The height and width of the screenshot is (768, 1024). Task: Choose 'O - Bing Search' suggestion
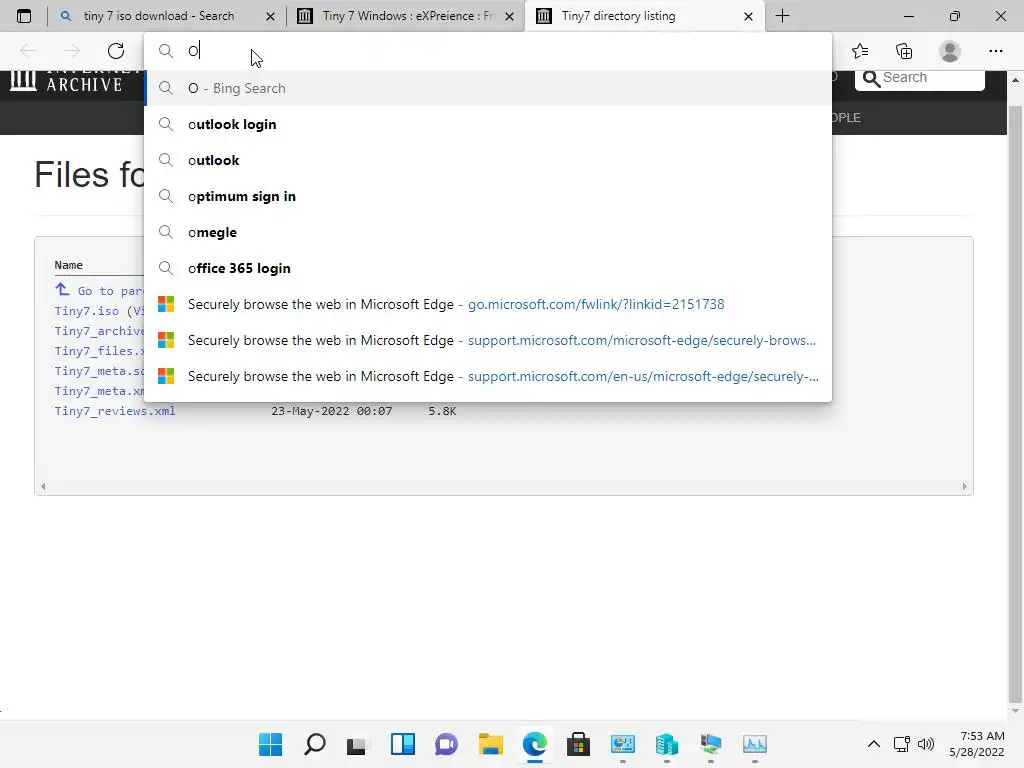488,88
